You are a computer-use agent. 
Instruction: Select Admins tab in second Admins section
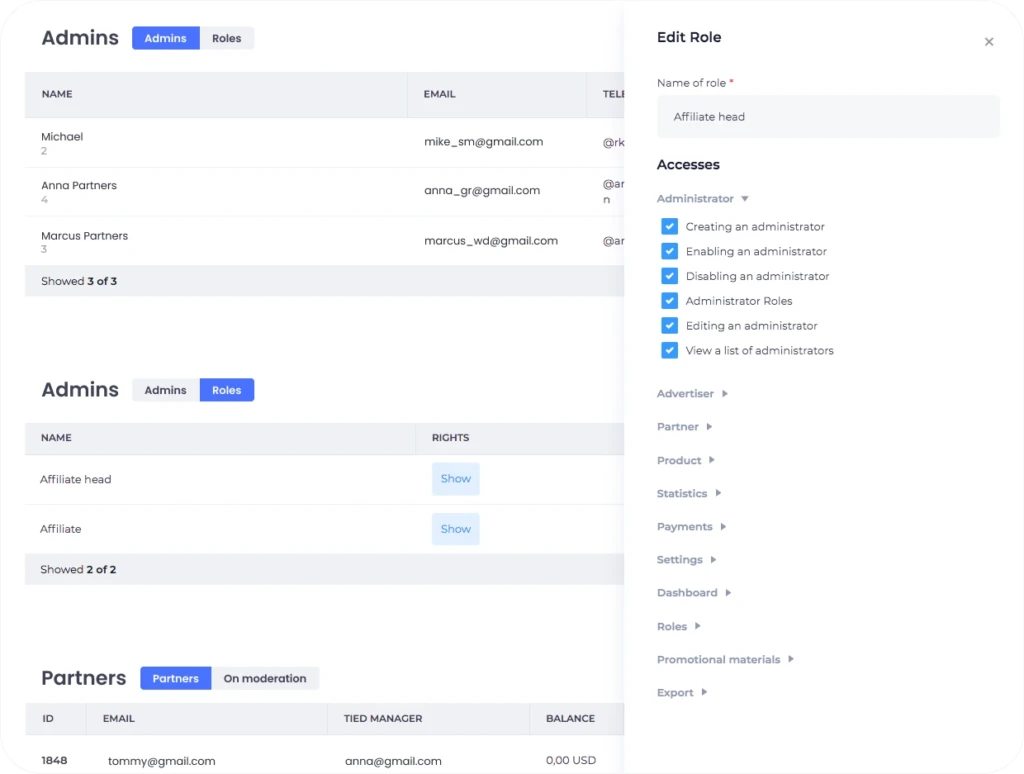pos(165,390)
